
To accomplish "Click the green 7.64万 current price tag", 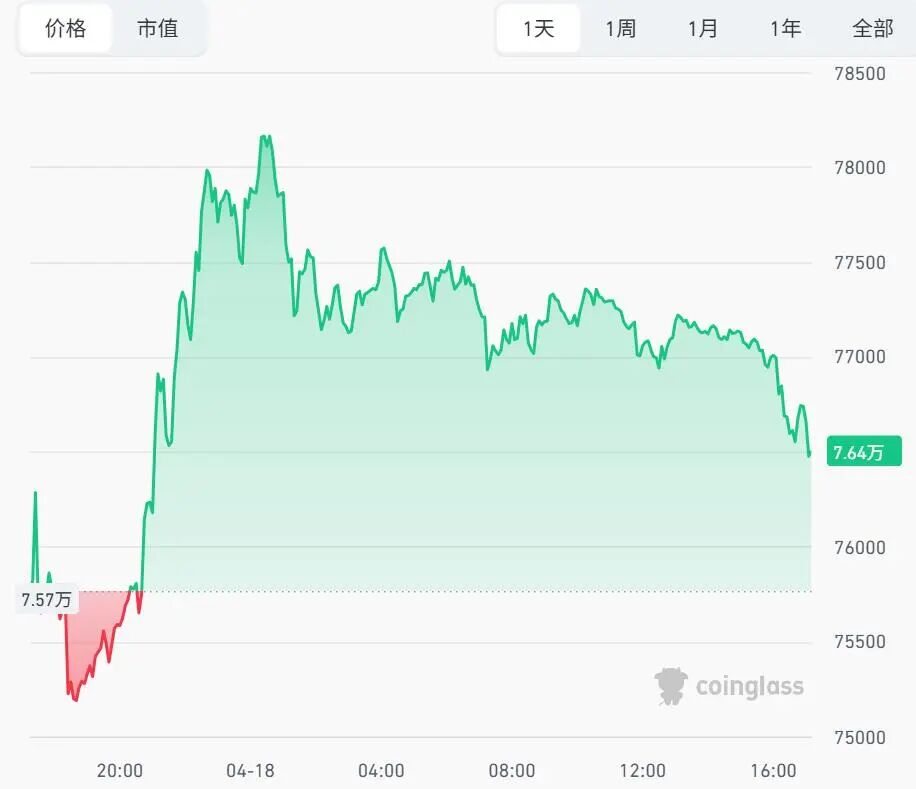I will coord(859,453).
